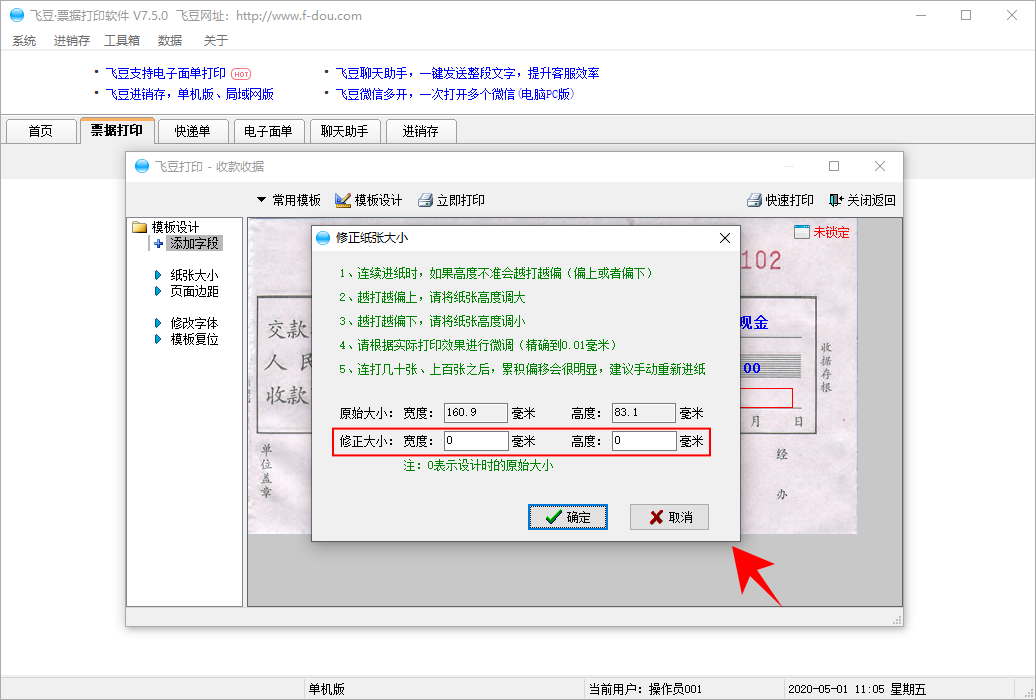This screenshot has width=1036, height=700.
Task: Open the 飞豆支持电子面单打印 link
Action: pos(166,73)
